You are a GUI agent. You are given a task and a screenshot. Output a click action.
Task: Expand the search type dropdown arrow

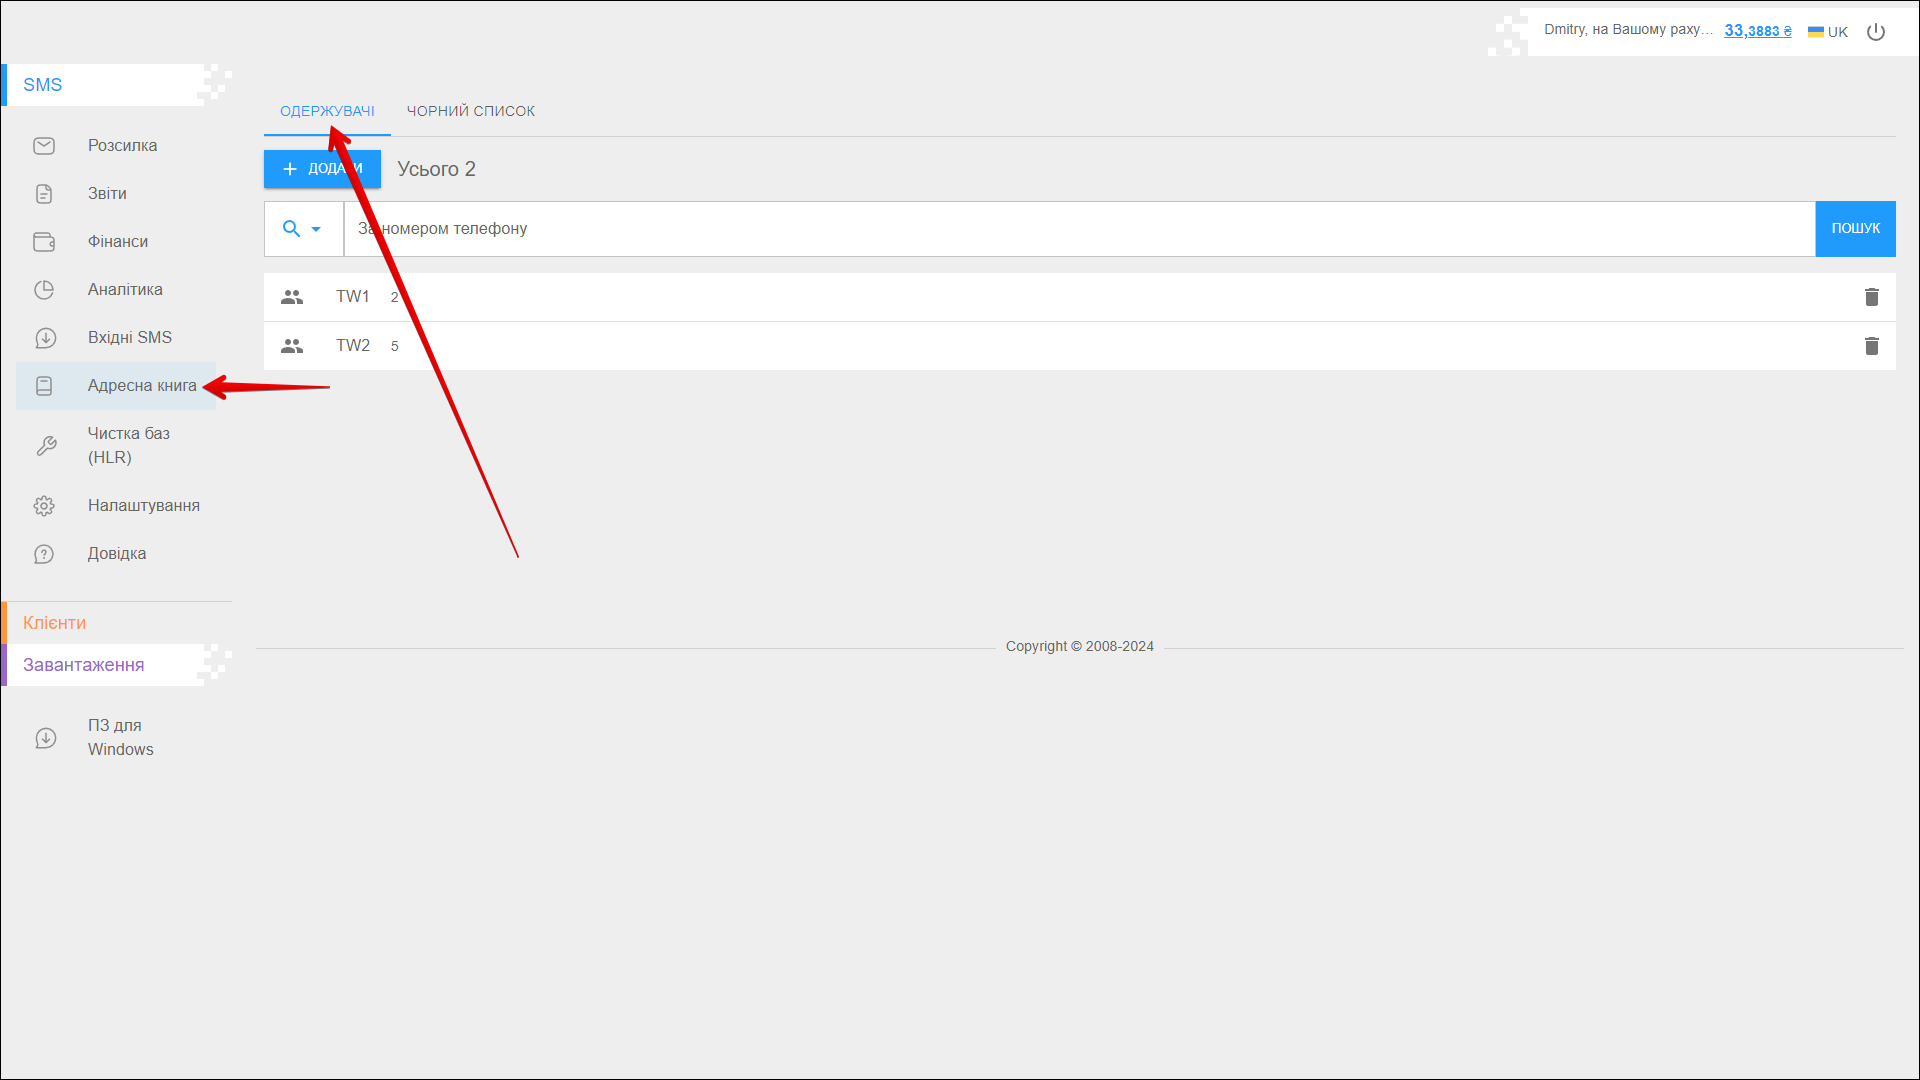[x=316, y=229]
